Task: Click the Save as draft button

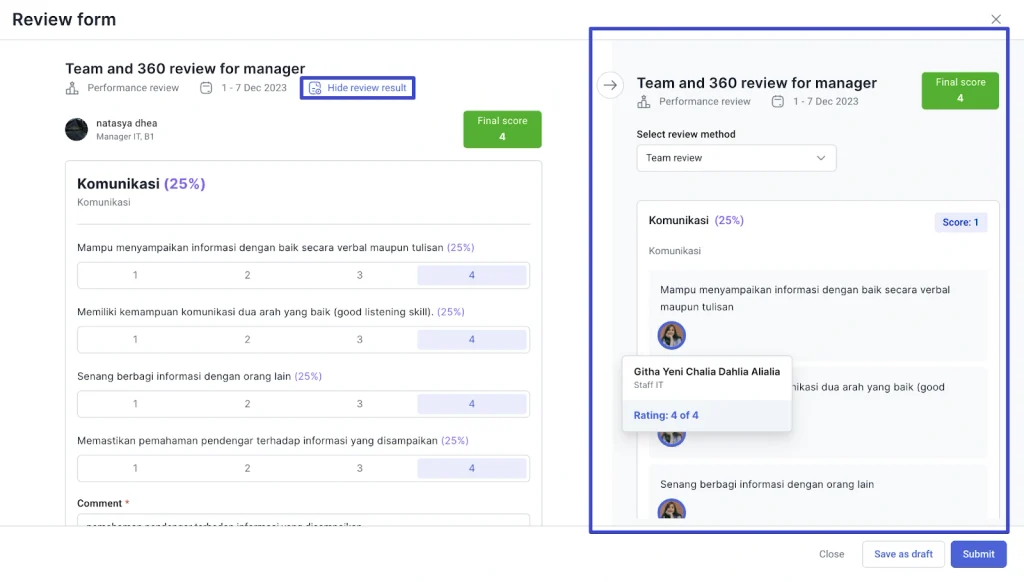Action: pos(903,554)
